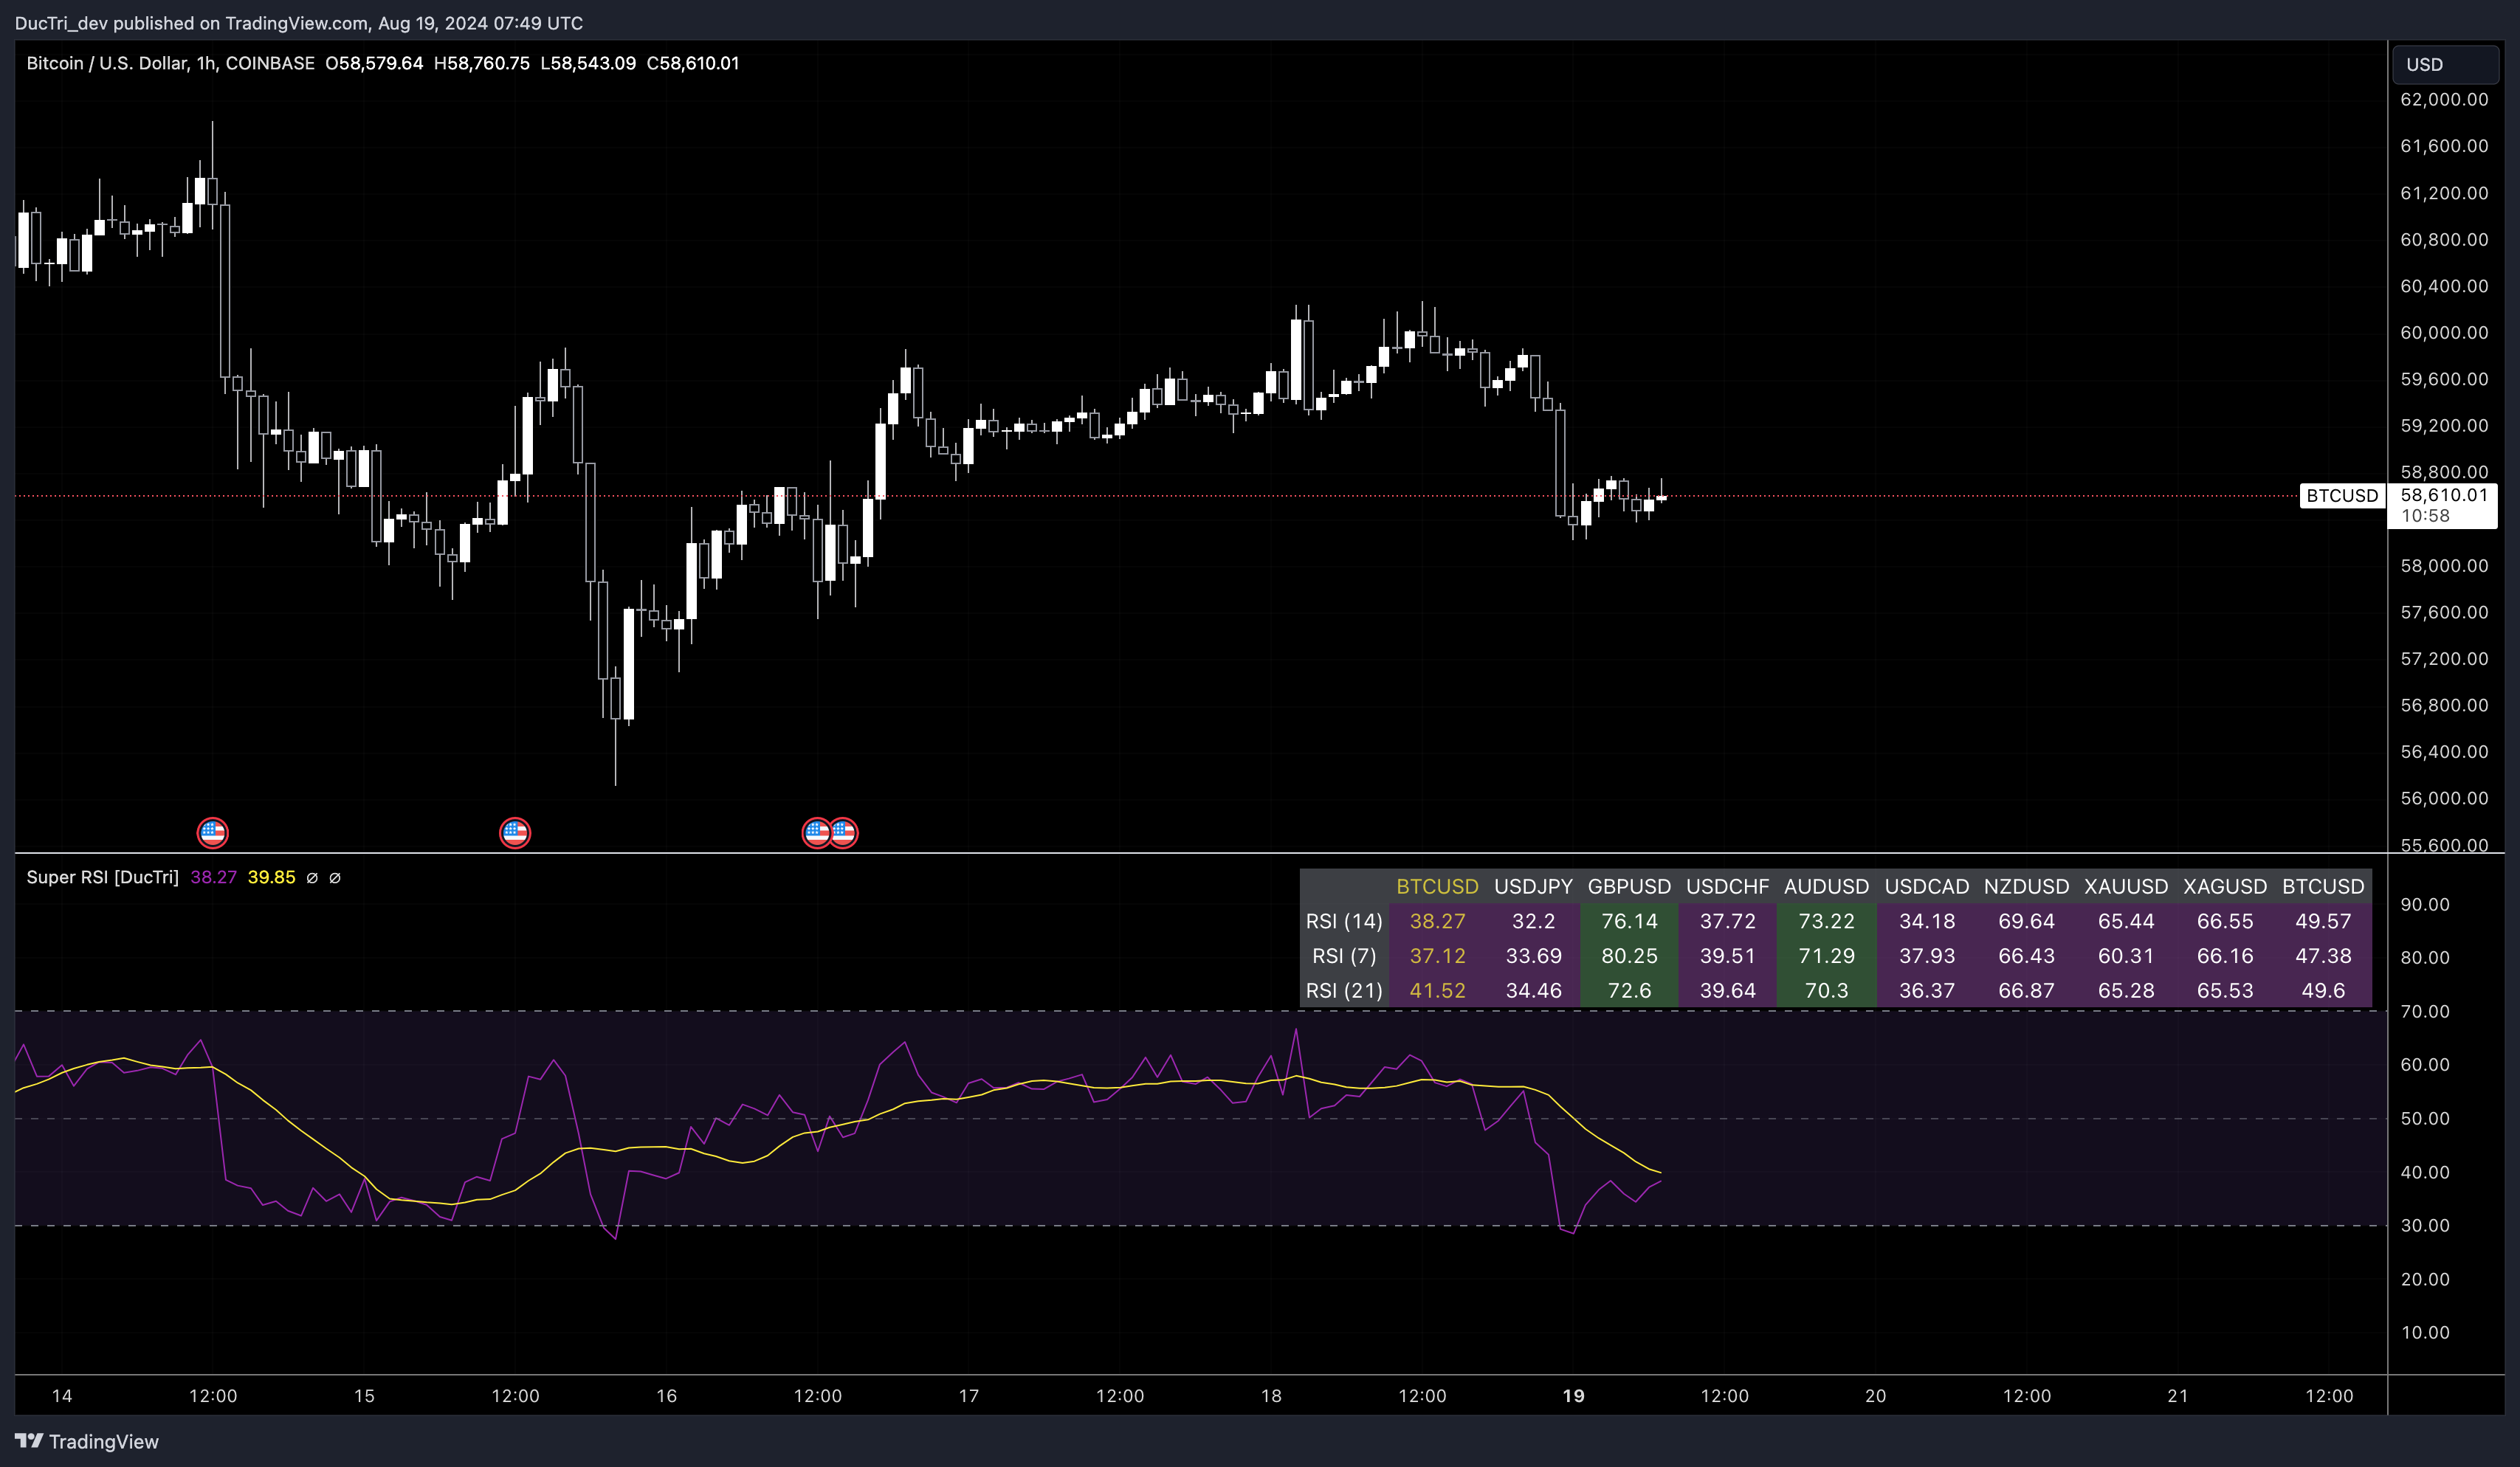Screen dimensions: 2520x1467
Task: Click the GBPUSD RSI (14) cell 76.14
Action: [1629, 921]
